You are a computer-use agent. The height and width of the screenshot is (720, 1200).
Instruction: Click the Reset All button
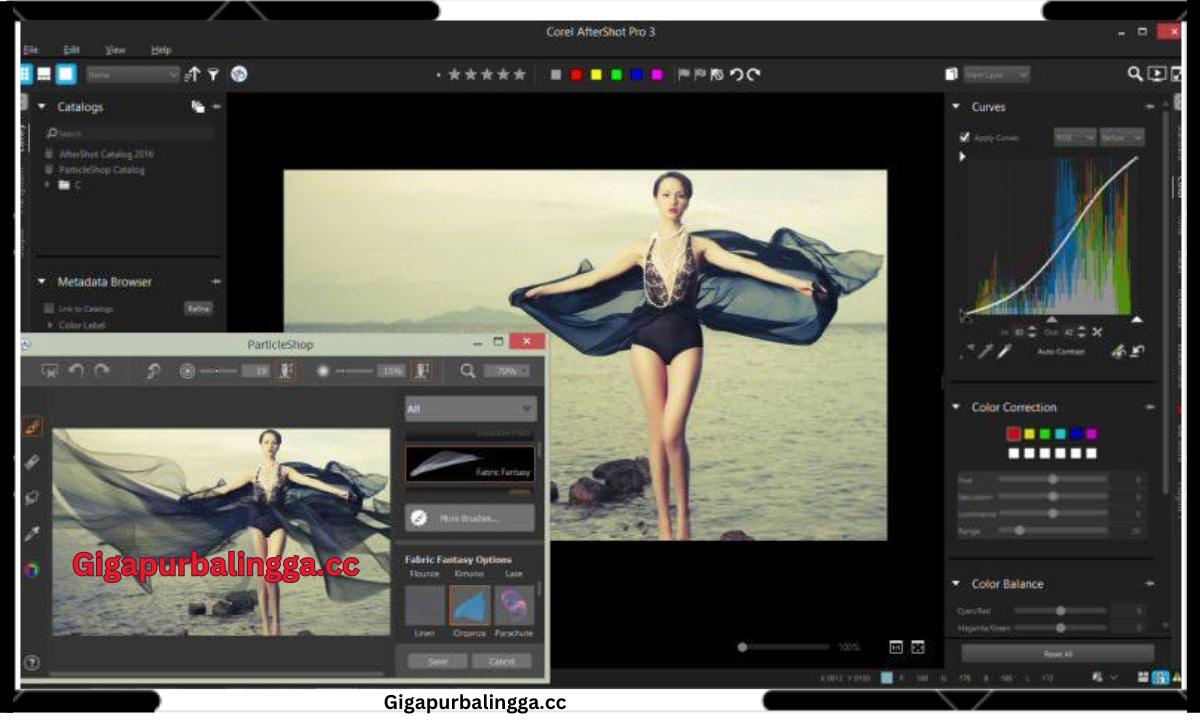coord(1057,654)
